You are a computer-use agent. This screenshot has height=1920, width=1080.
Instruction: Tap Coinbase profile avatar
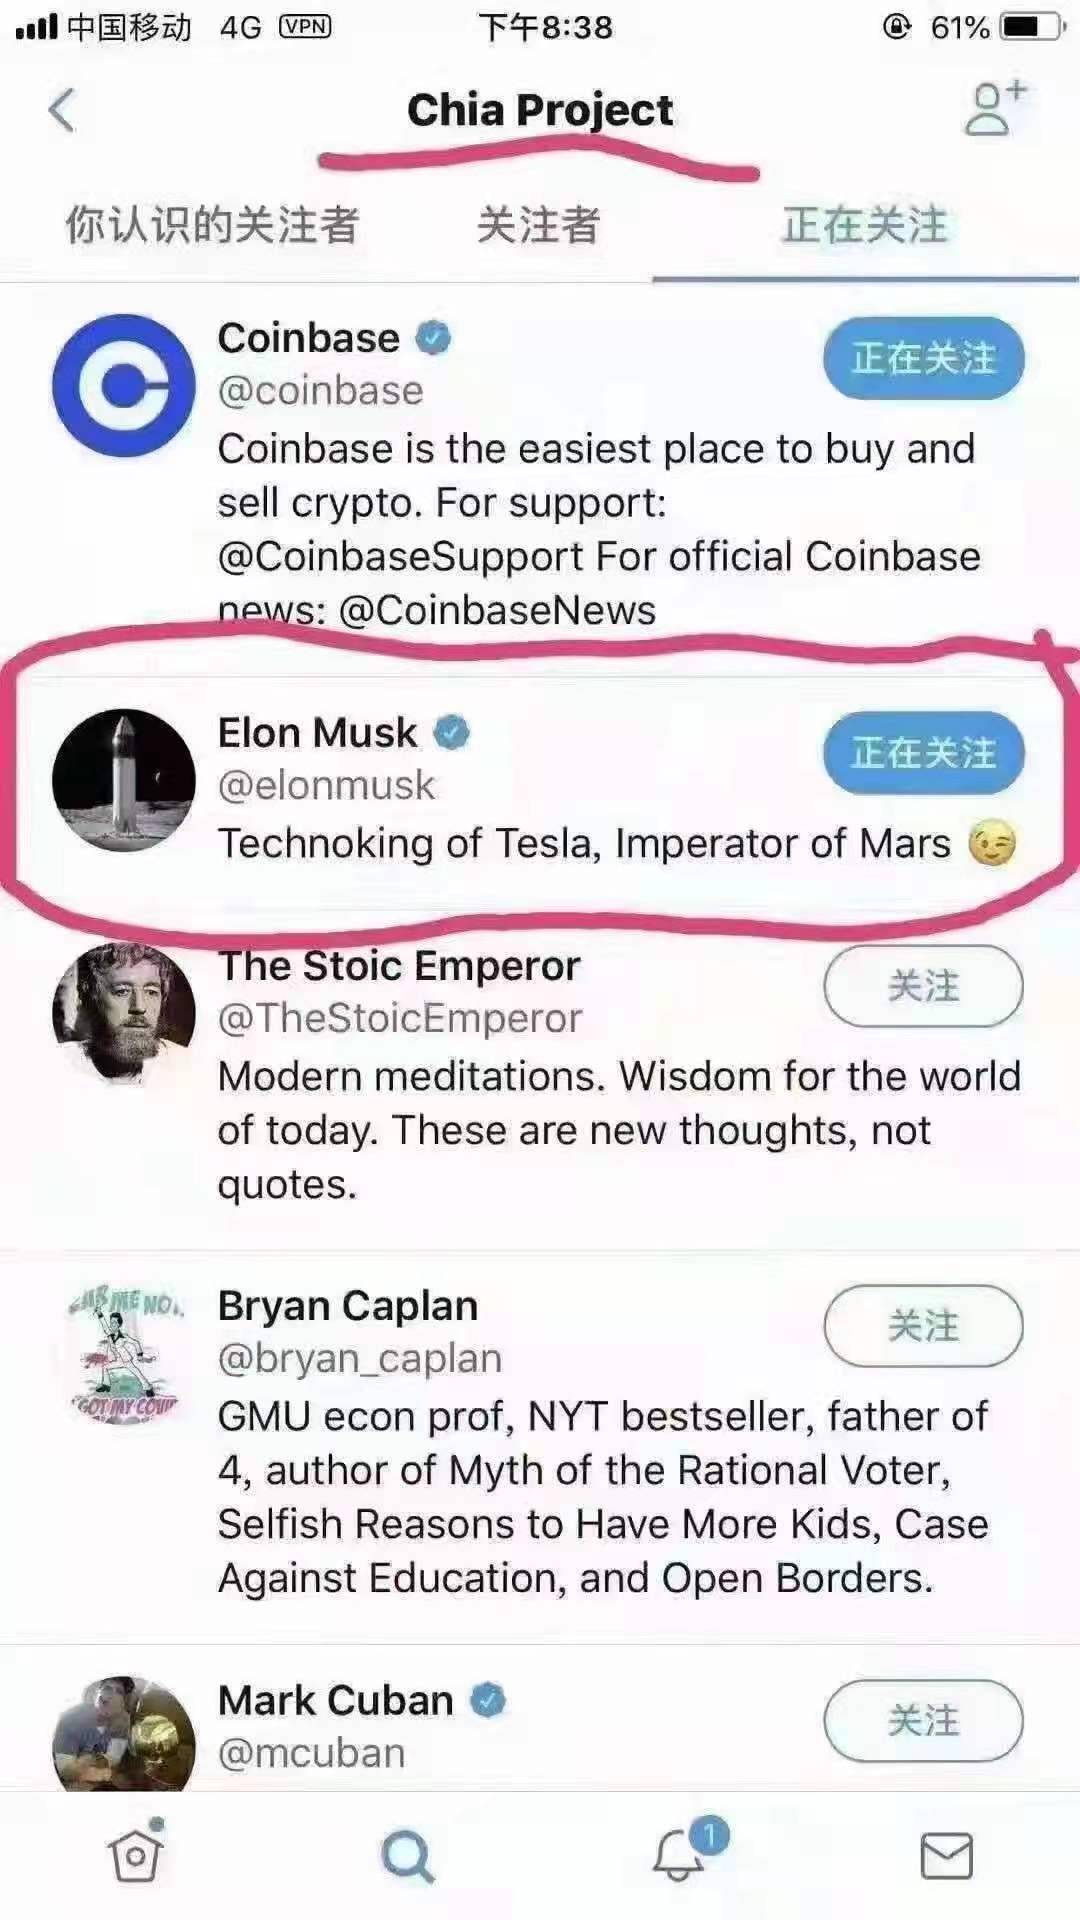click(124, 385)
